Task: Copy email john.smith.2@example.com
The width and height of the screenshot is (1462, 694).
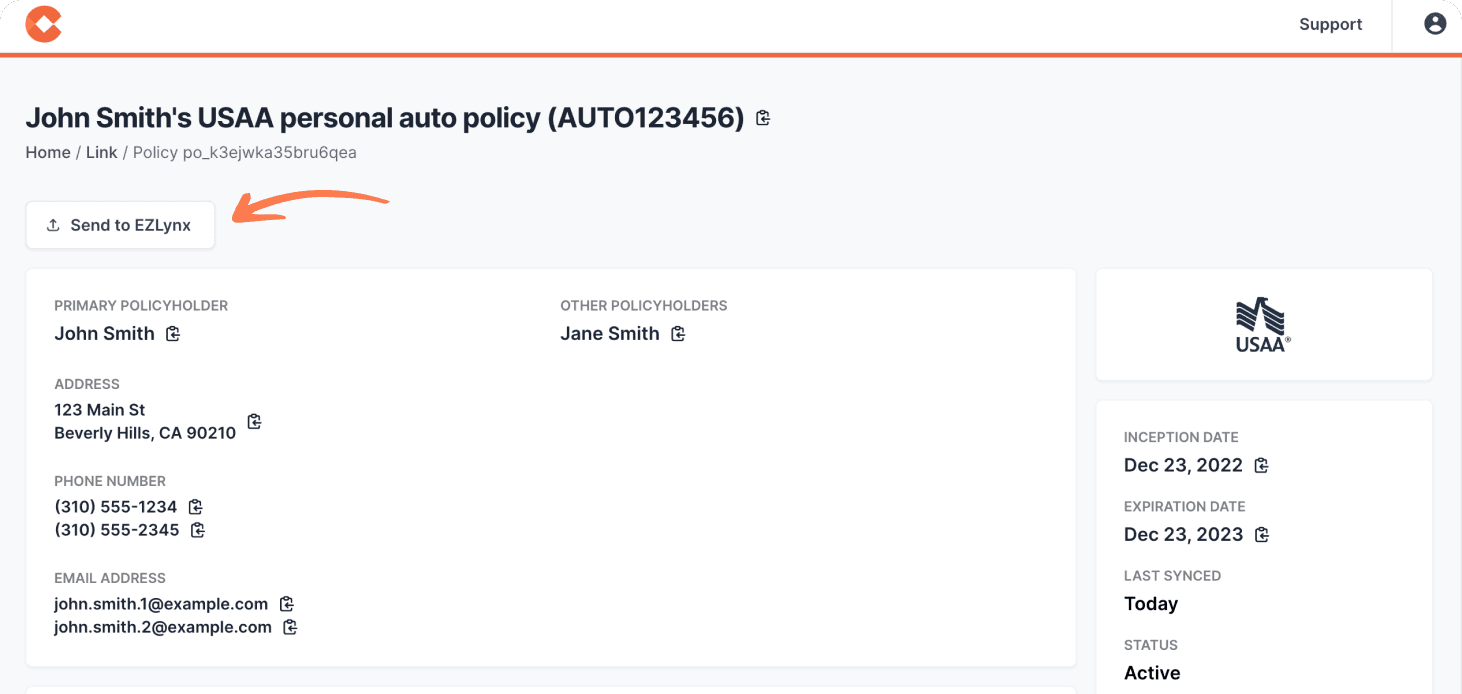Action: [x=290, y=628]
